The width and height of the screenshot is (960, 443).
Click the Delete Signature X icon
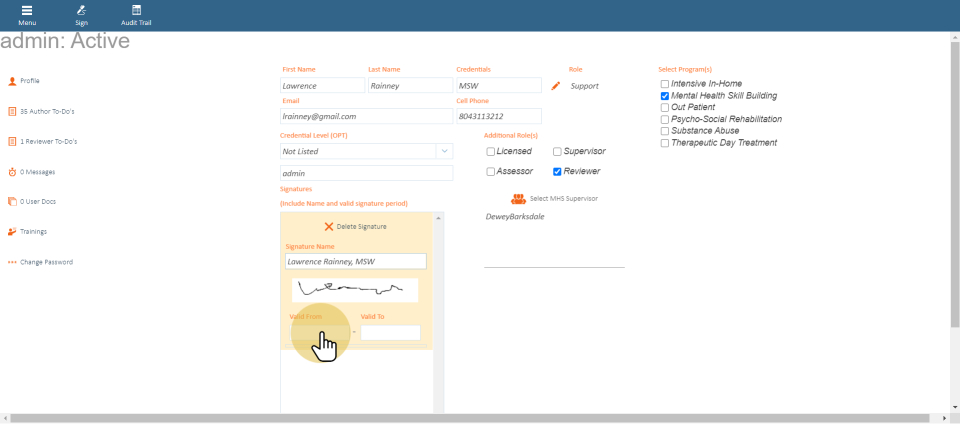point(329,227)
